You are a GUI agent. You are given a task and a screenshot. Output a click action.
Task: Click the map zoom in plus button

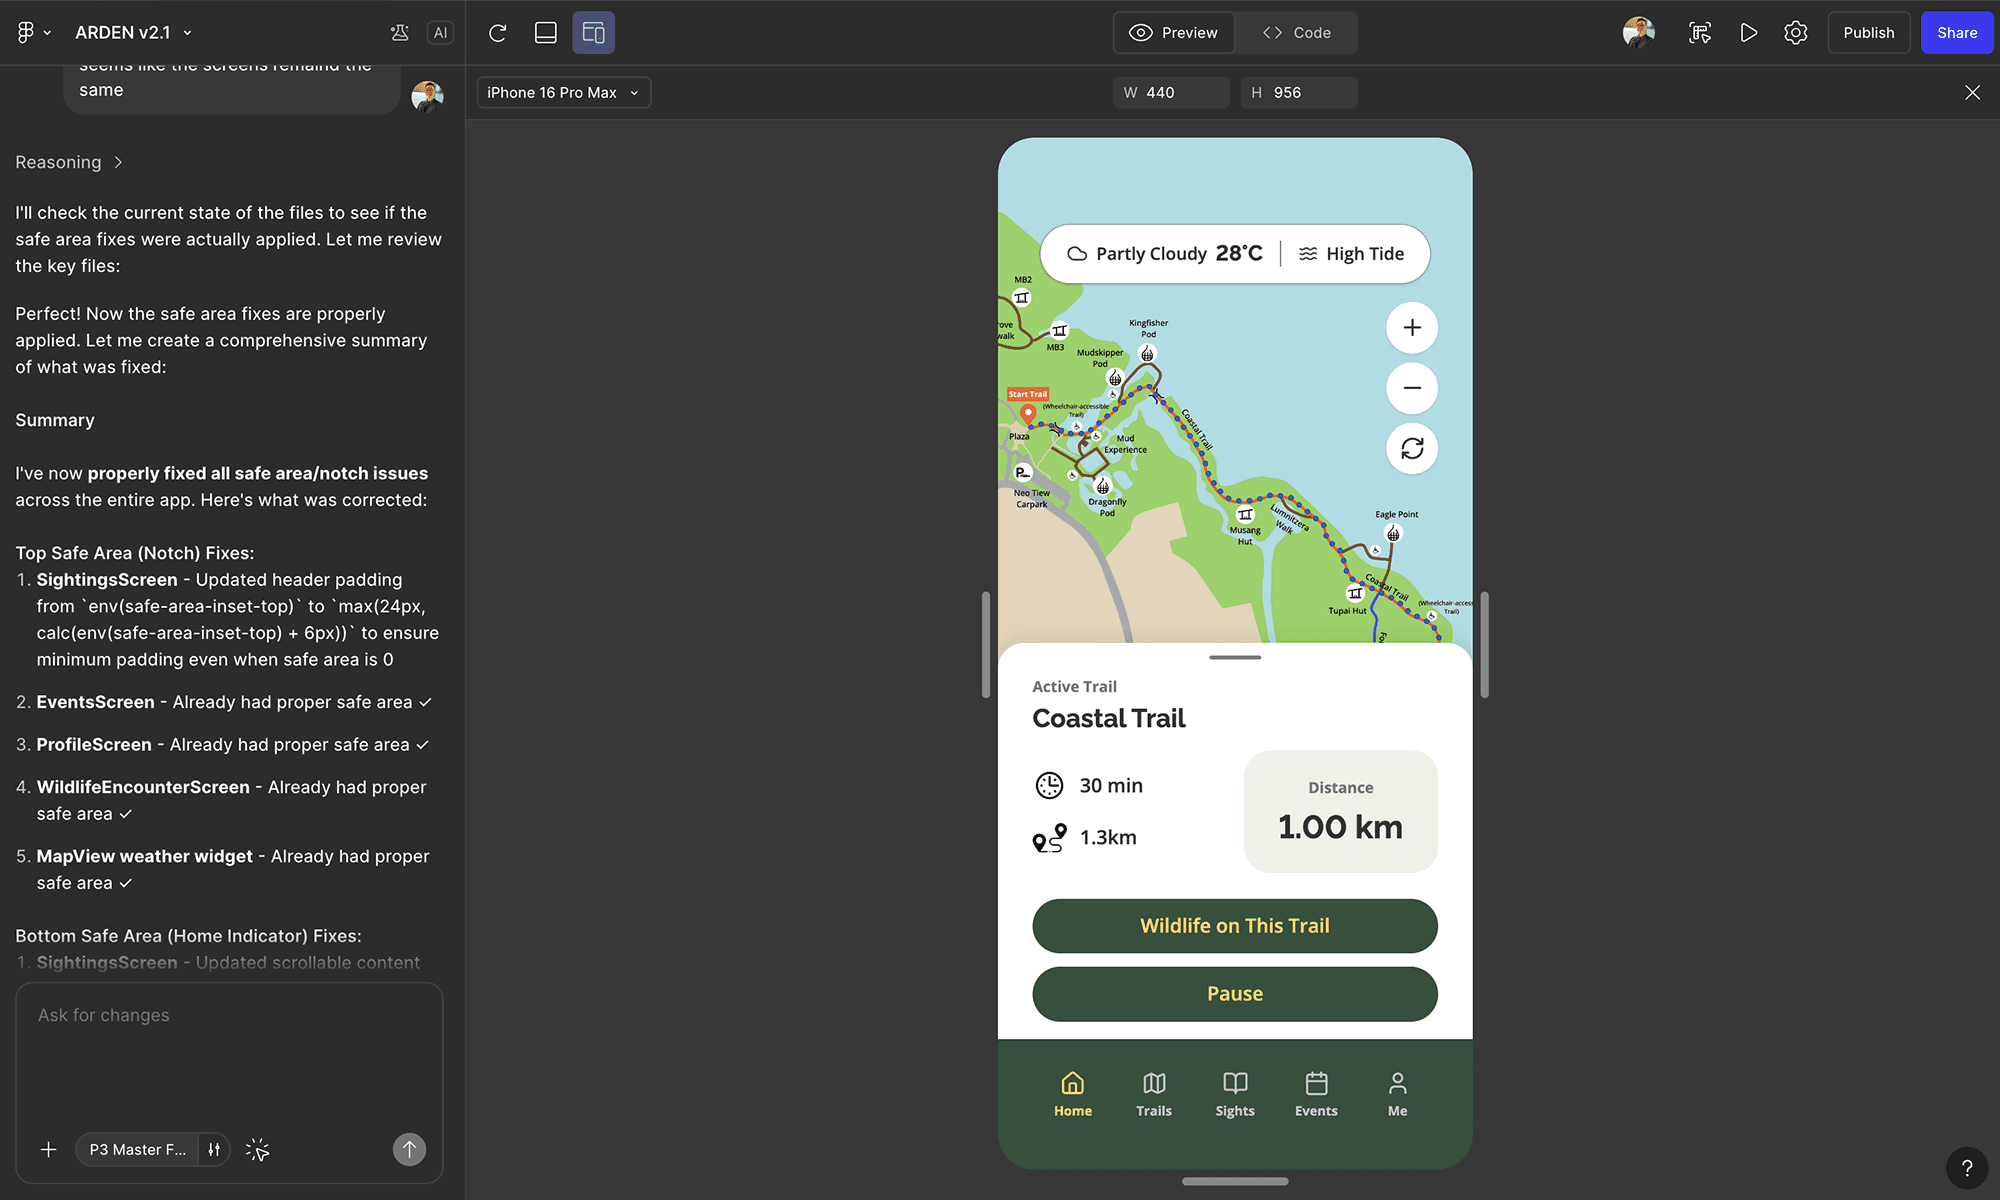[x=1411, y=328]
